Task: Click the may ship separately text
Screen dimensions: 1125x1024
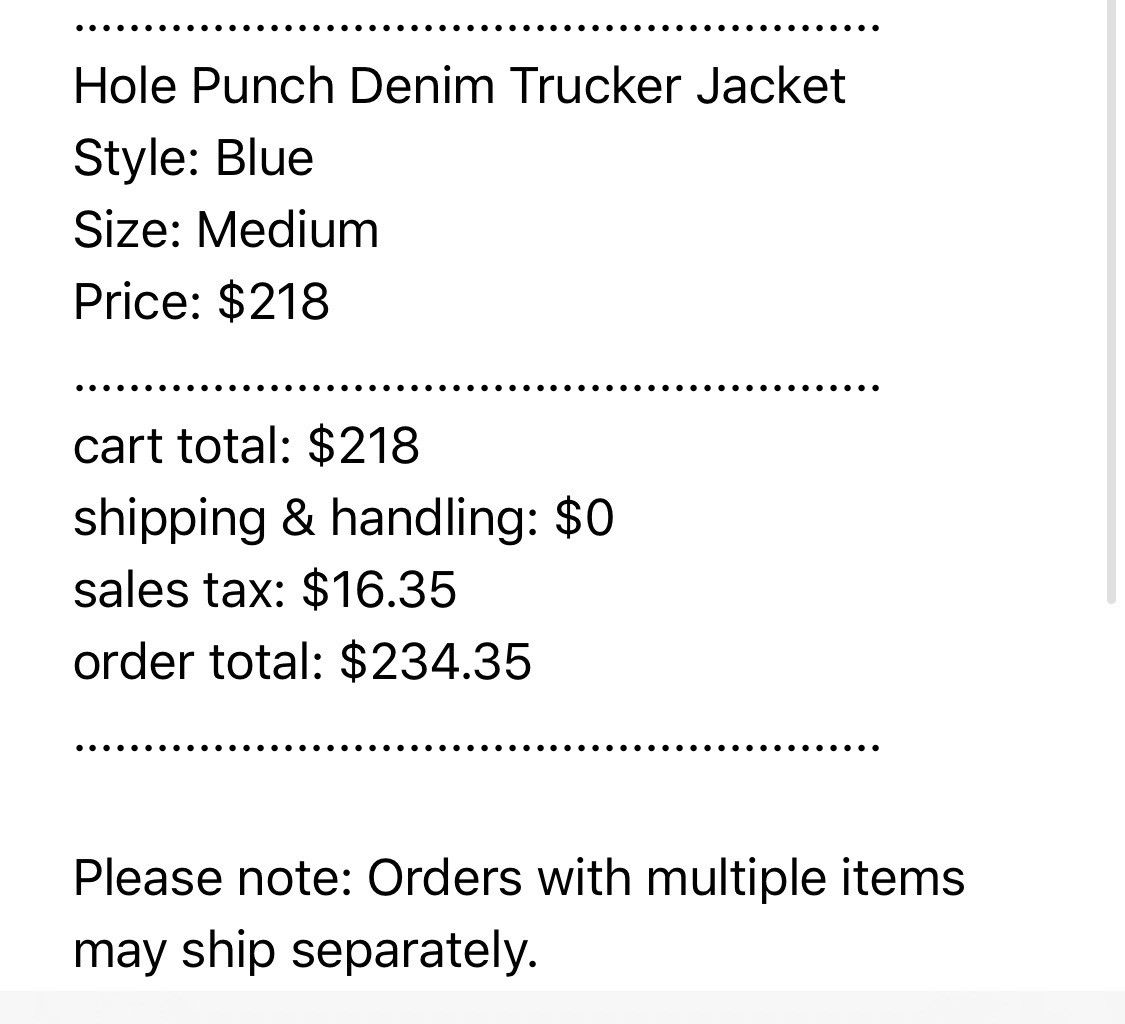Action: pos(305,950)
